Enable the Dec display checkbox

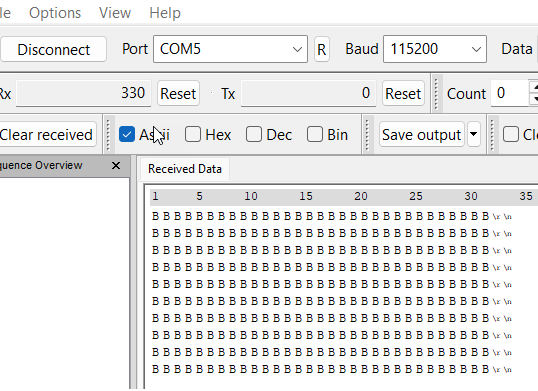(x=254, y=134)
